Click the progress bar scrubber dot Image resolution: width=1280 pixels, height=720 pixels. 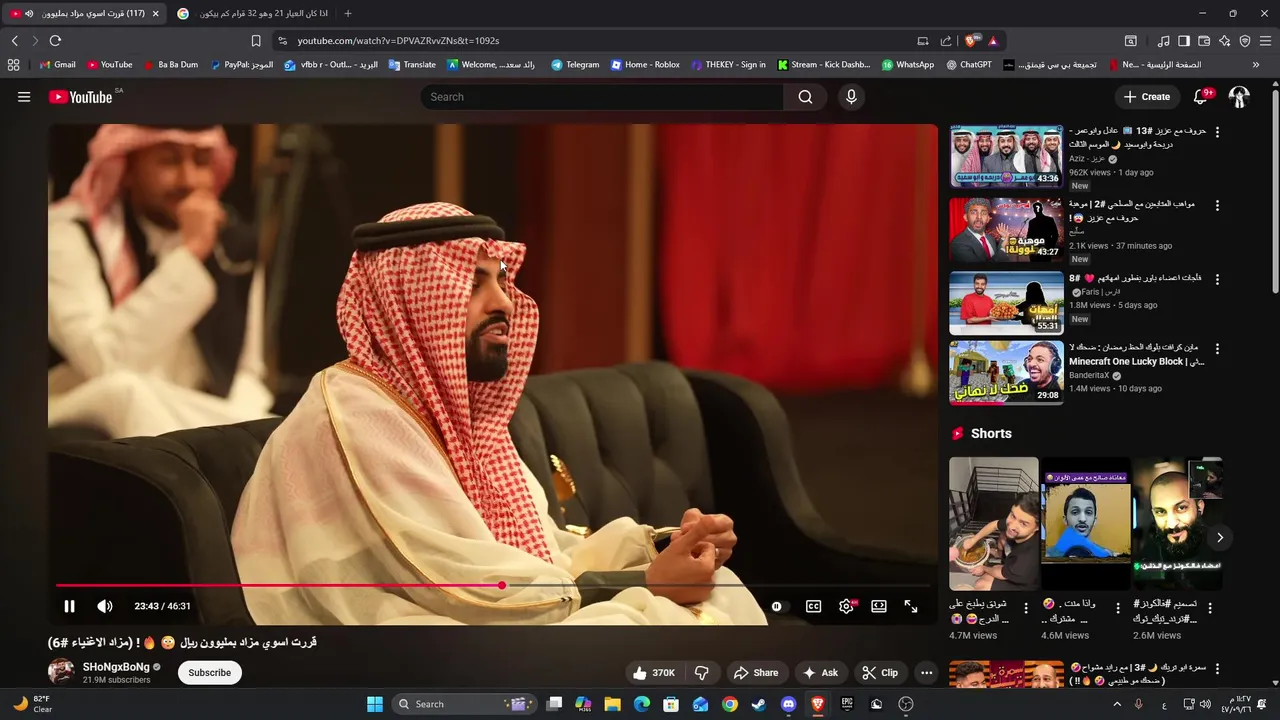[502, 586]
